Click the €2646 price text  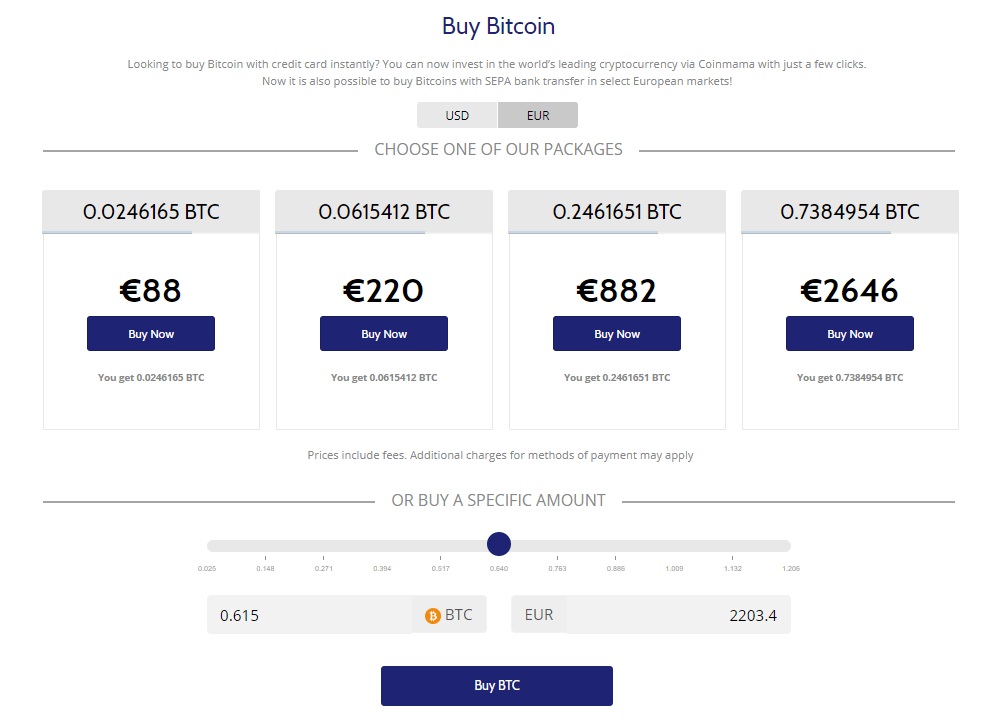[x=850, y=291]
